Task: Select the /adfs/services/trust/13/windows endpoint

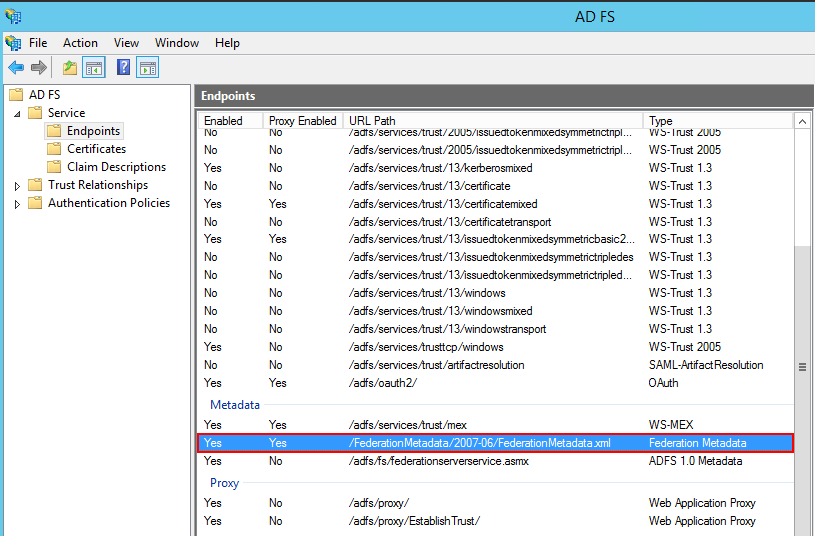Action: pyautogui.click(x=495, y=293)
